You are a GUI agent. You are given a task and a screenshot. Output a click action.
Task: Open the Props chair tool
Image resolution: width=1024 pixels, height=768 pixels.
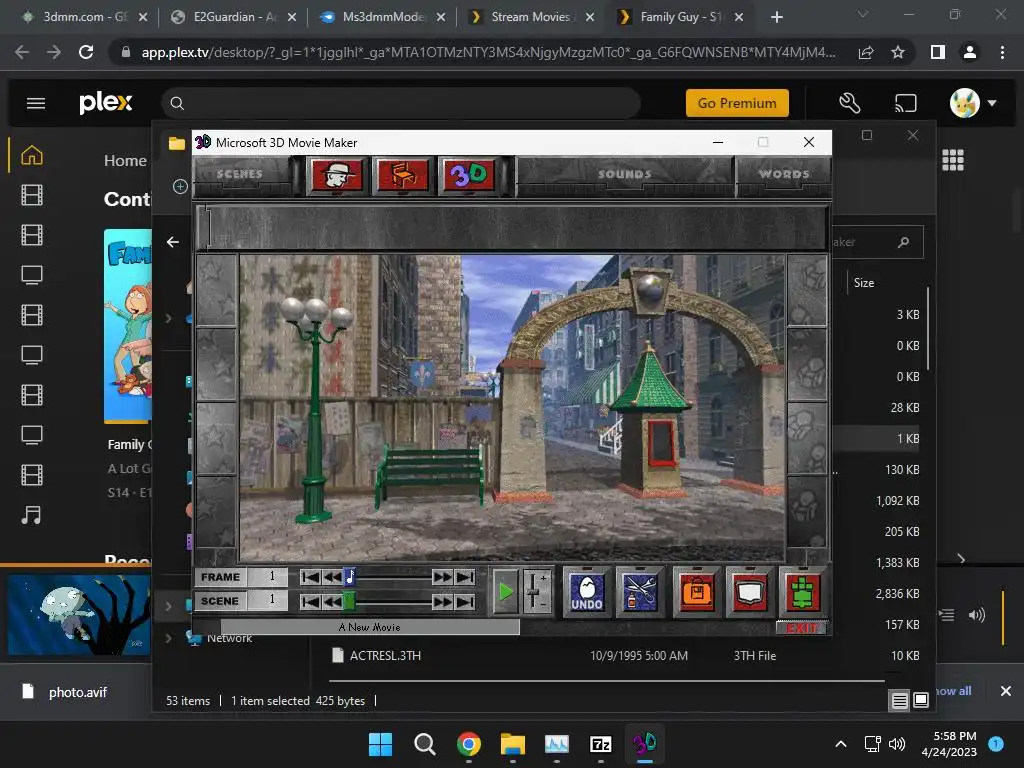[x=402, y=175]
